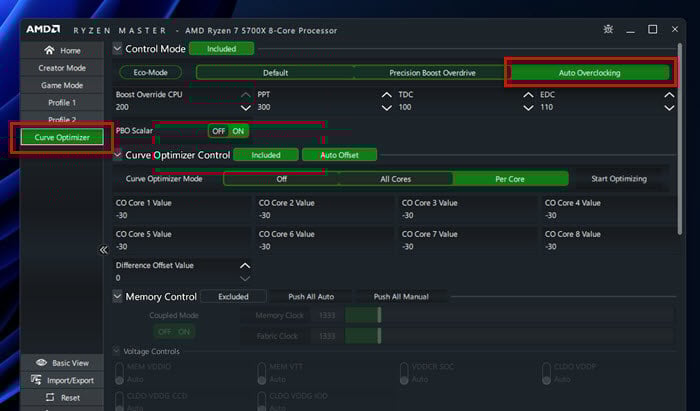Click the Basic View eye icon
Viewport: 700px width, 411px height.
click(41, 362)
